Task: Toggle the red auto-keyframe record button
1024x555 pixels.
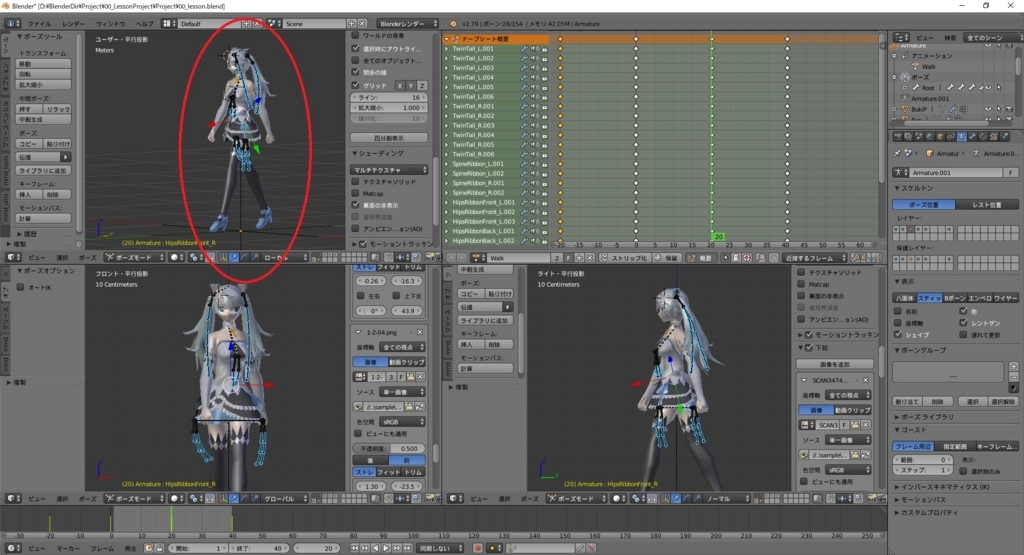Action: tap(478, 548)
